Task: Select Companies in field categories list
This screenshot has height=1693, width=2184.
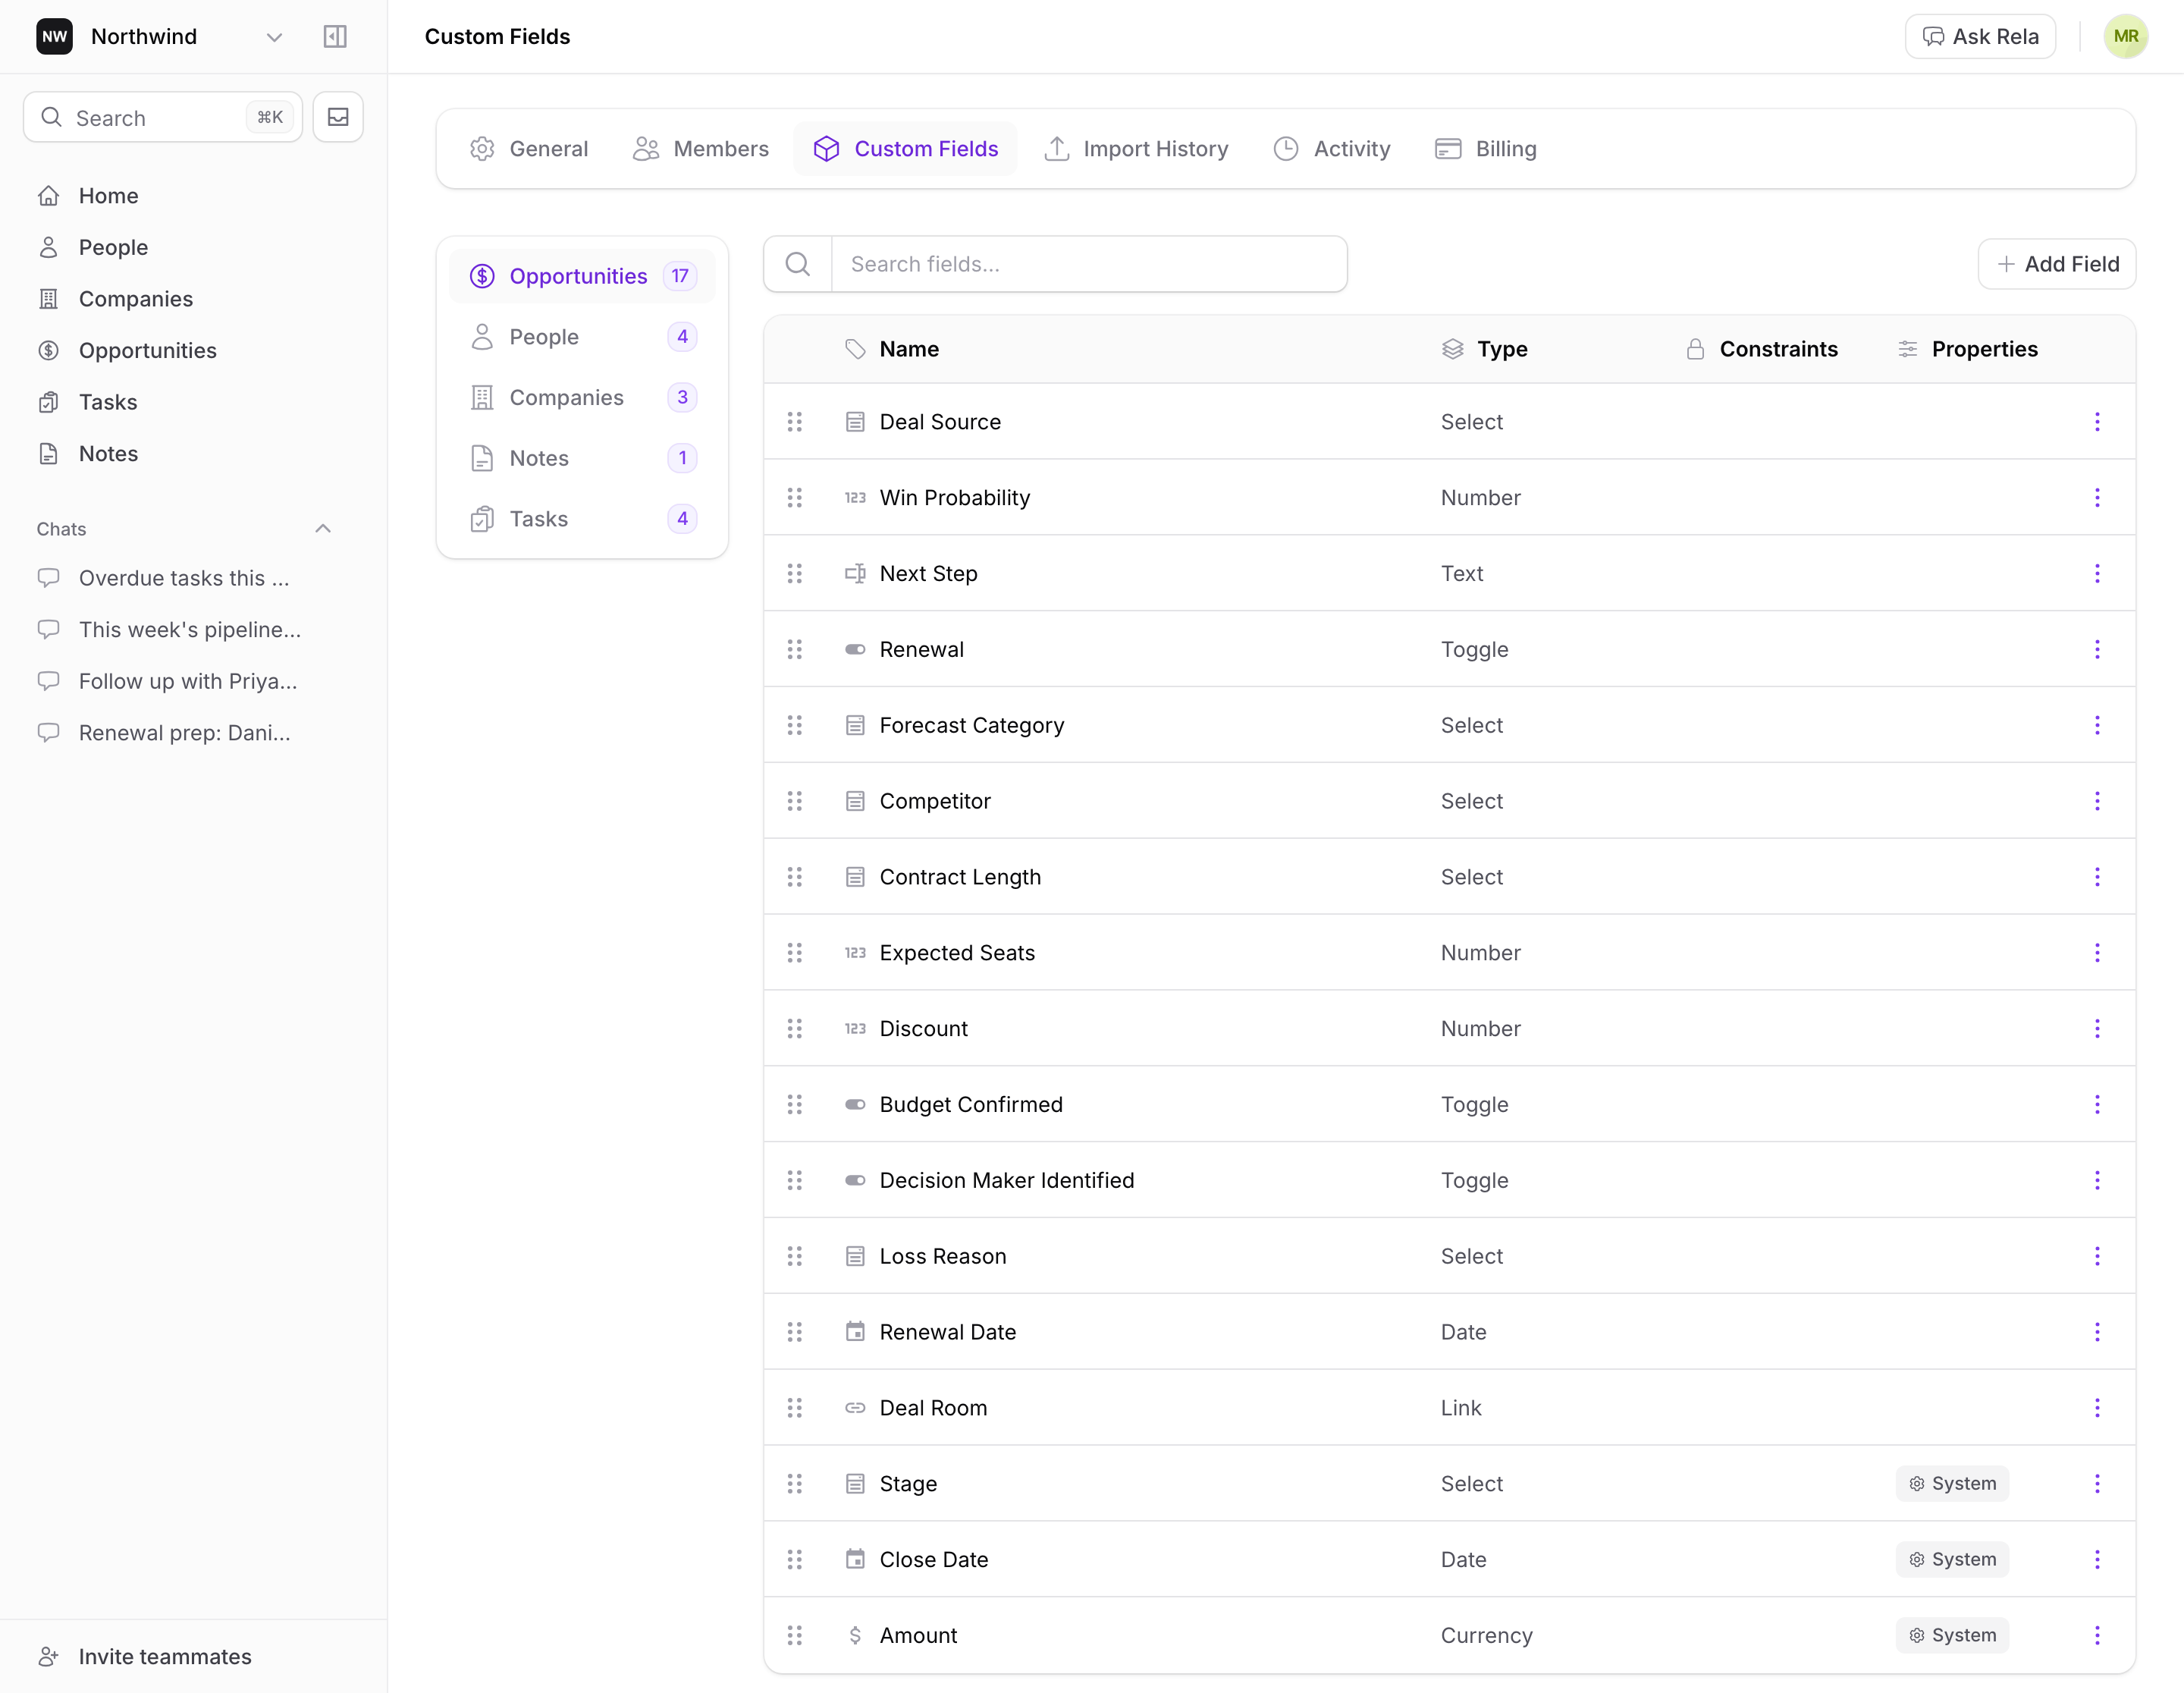Action: pos(582,398)
